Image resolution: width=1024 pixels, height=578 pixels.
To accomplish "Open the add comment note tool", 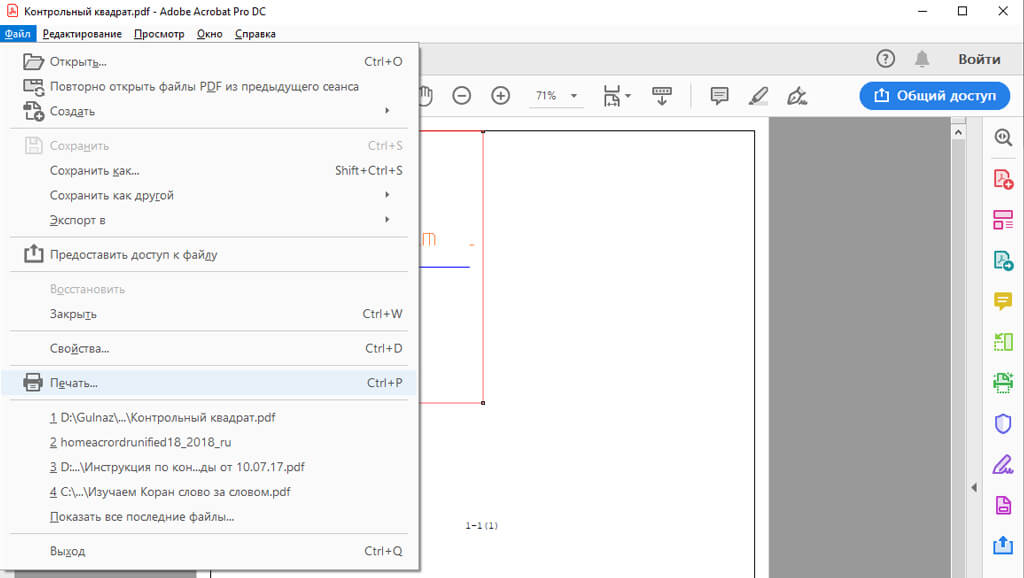I will [718, 96].
